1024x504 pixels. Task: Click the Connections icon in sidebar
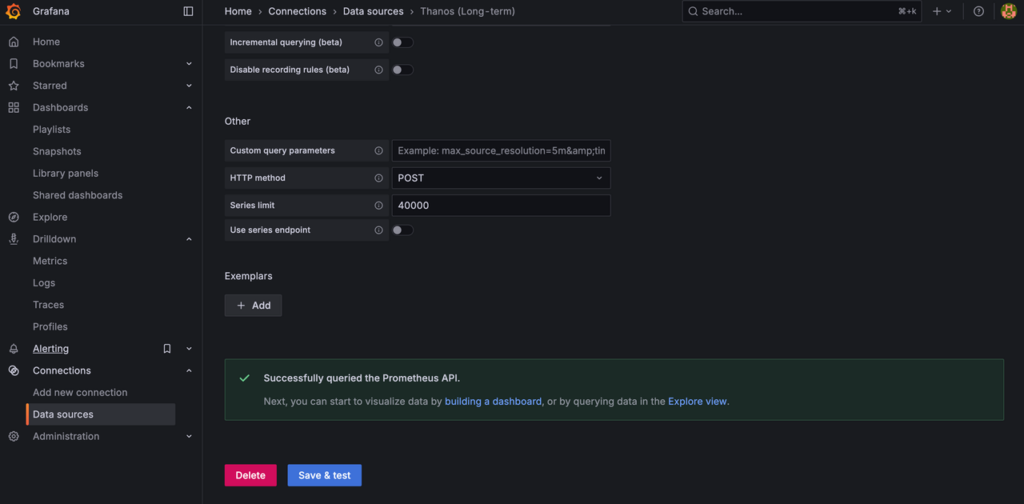pos(13,371)
